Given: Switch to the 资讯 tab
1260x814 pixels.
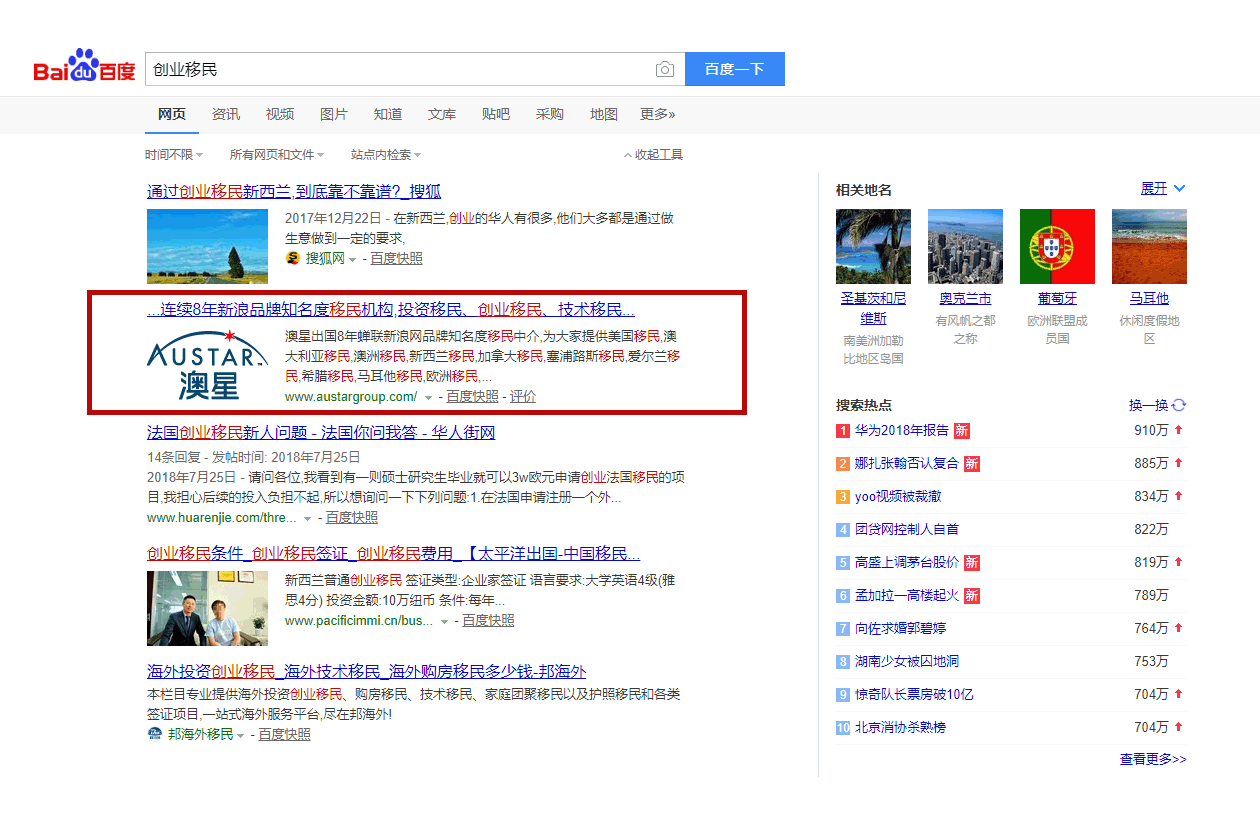Looking at the screenshot, I should (226, 114).
